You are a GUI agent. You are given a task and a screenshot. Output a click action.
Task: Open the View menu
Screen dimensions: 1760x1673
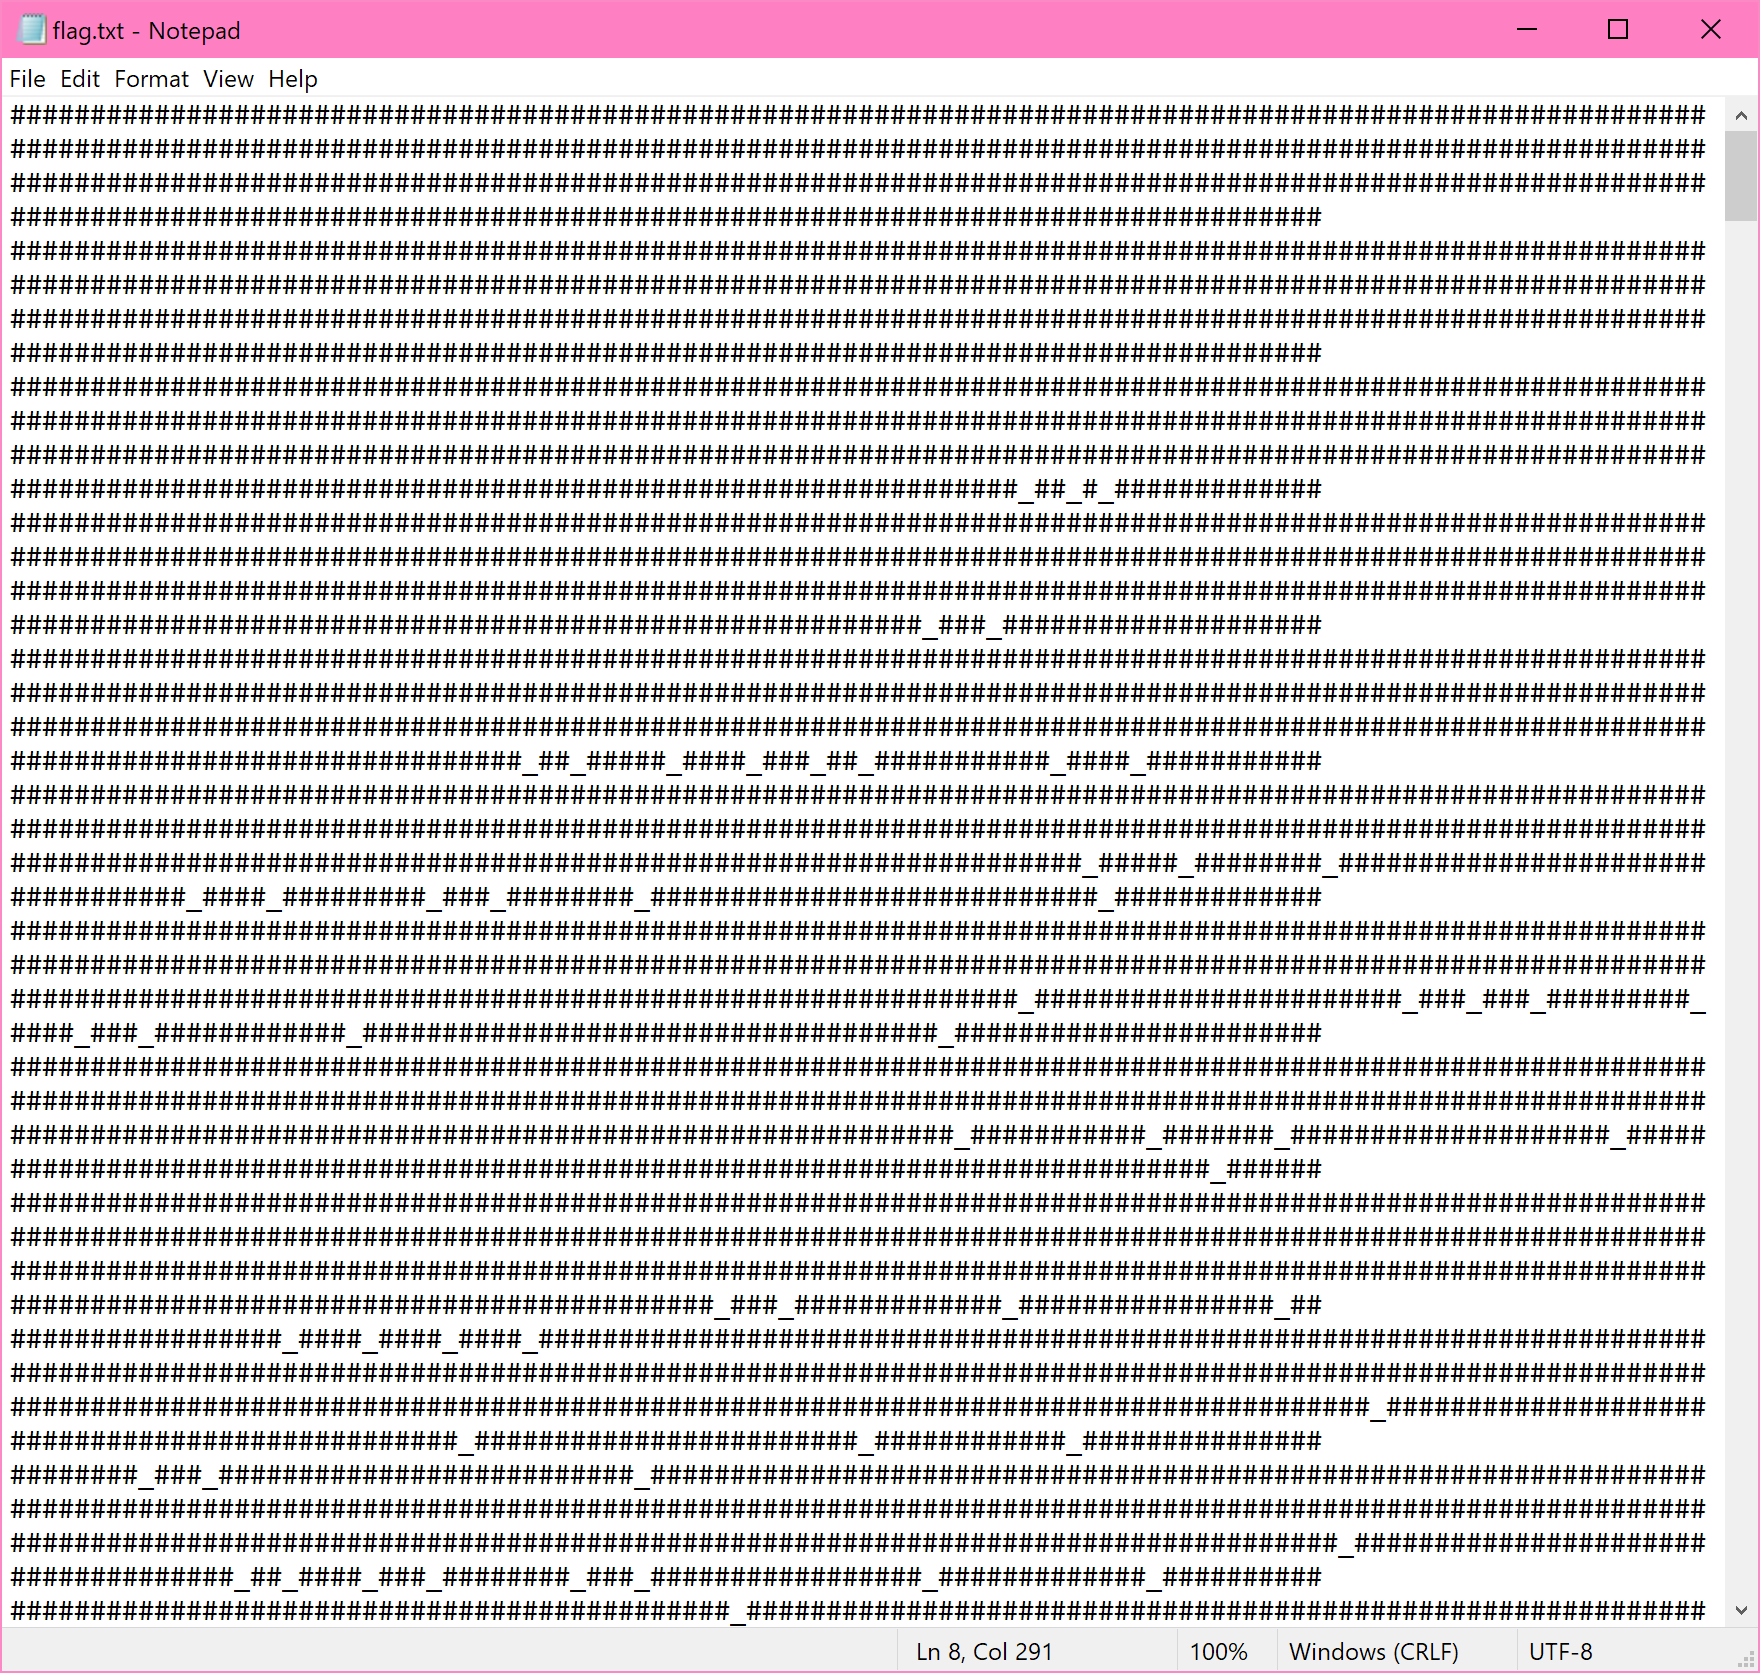(x=228, y=79)
